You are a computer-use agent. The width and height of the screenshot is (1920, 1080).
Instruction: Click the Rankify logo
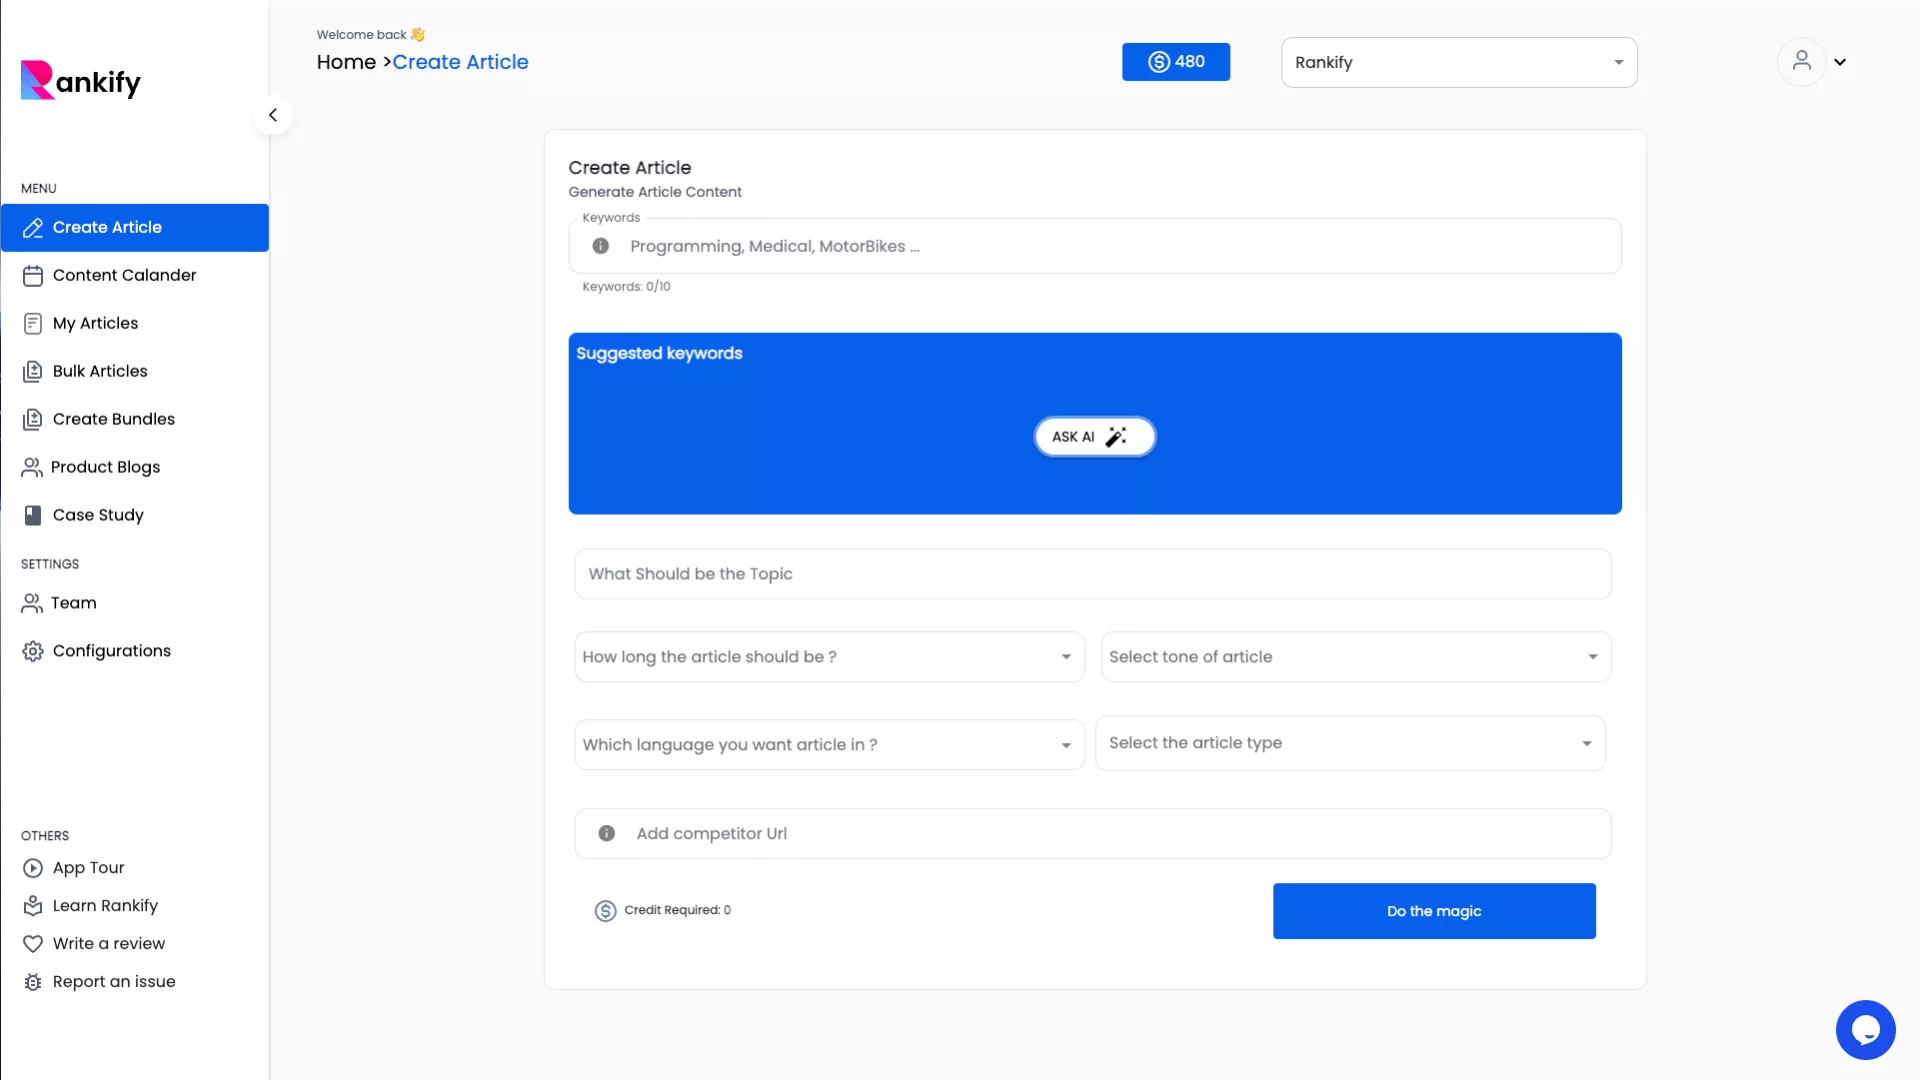coord(81,80)
